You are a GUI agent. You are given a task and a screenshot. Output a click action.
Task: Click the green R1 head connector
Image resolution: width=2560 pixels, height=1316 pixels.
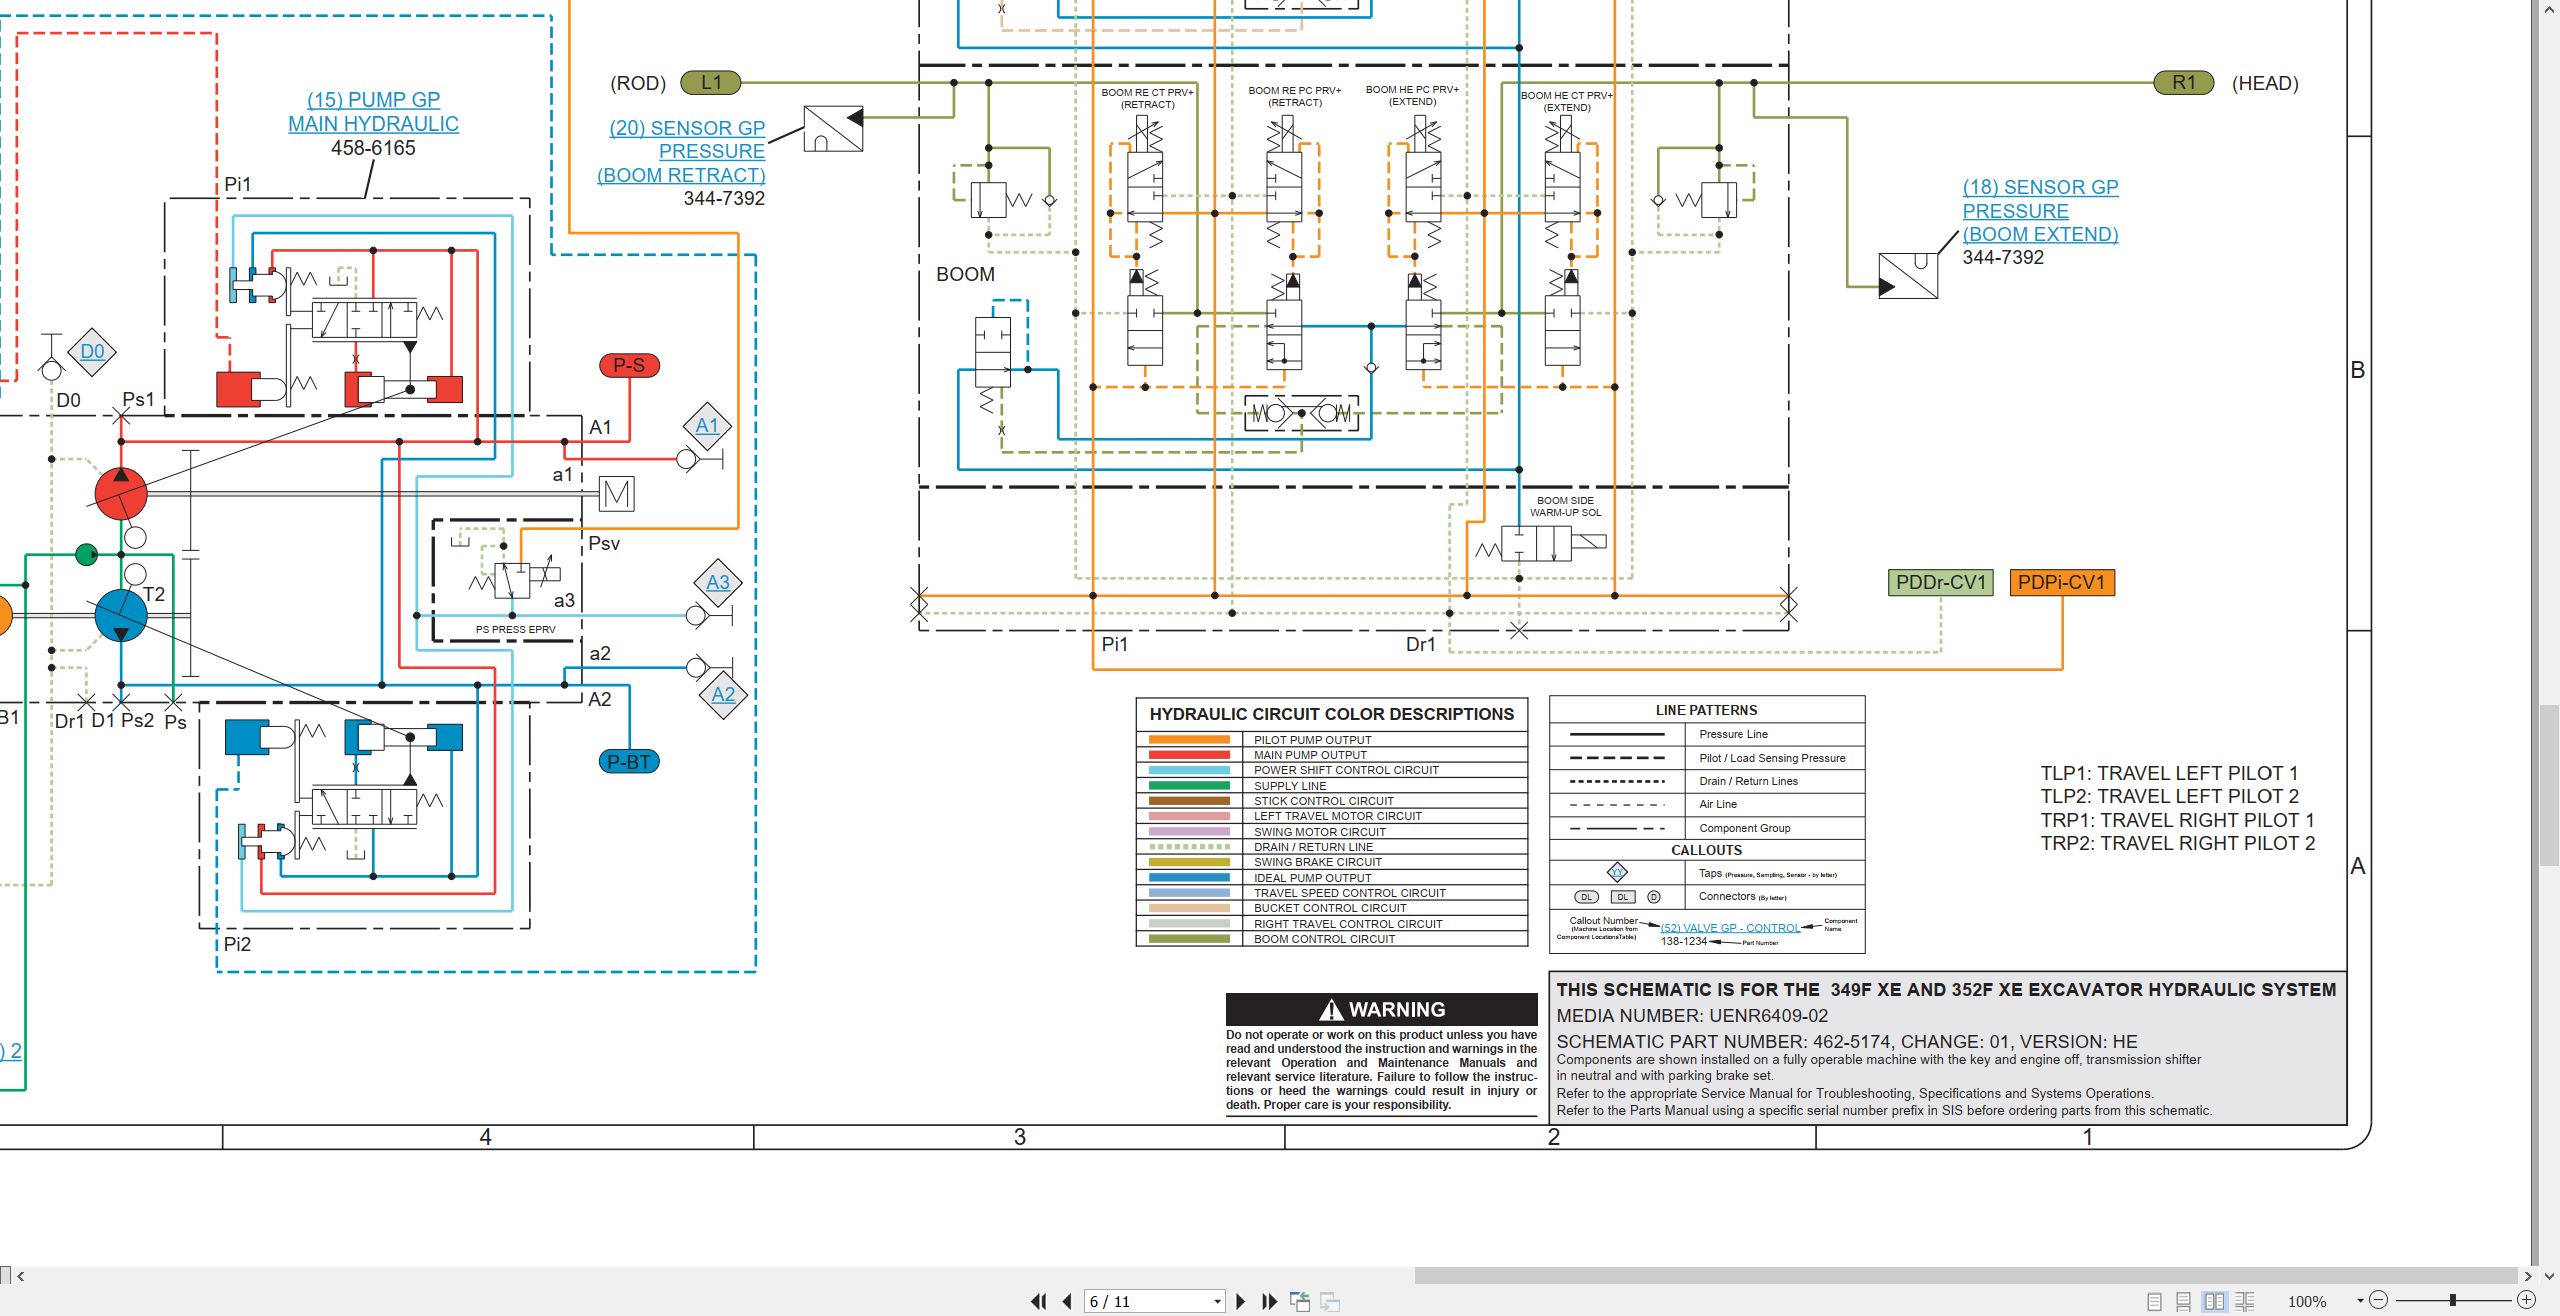click(x=2184, y=83)
